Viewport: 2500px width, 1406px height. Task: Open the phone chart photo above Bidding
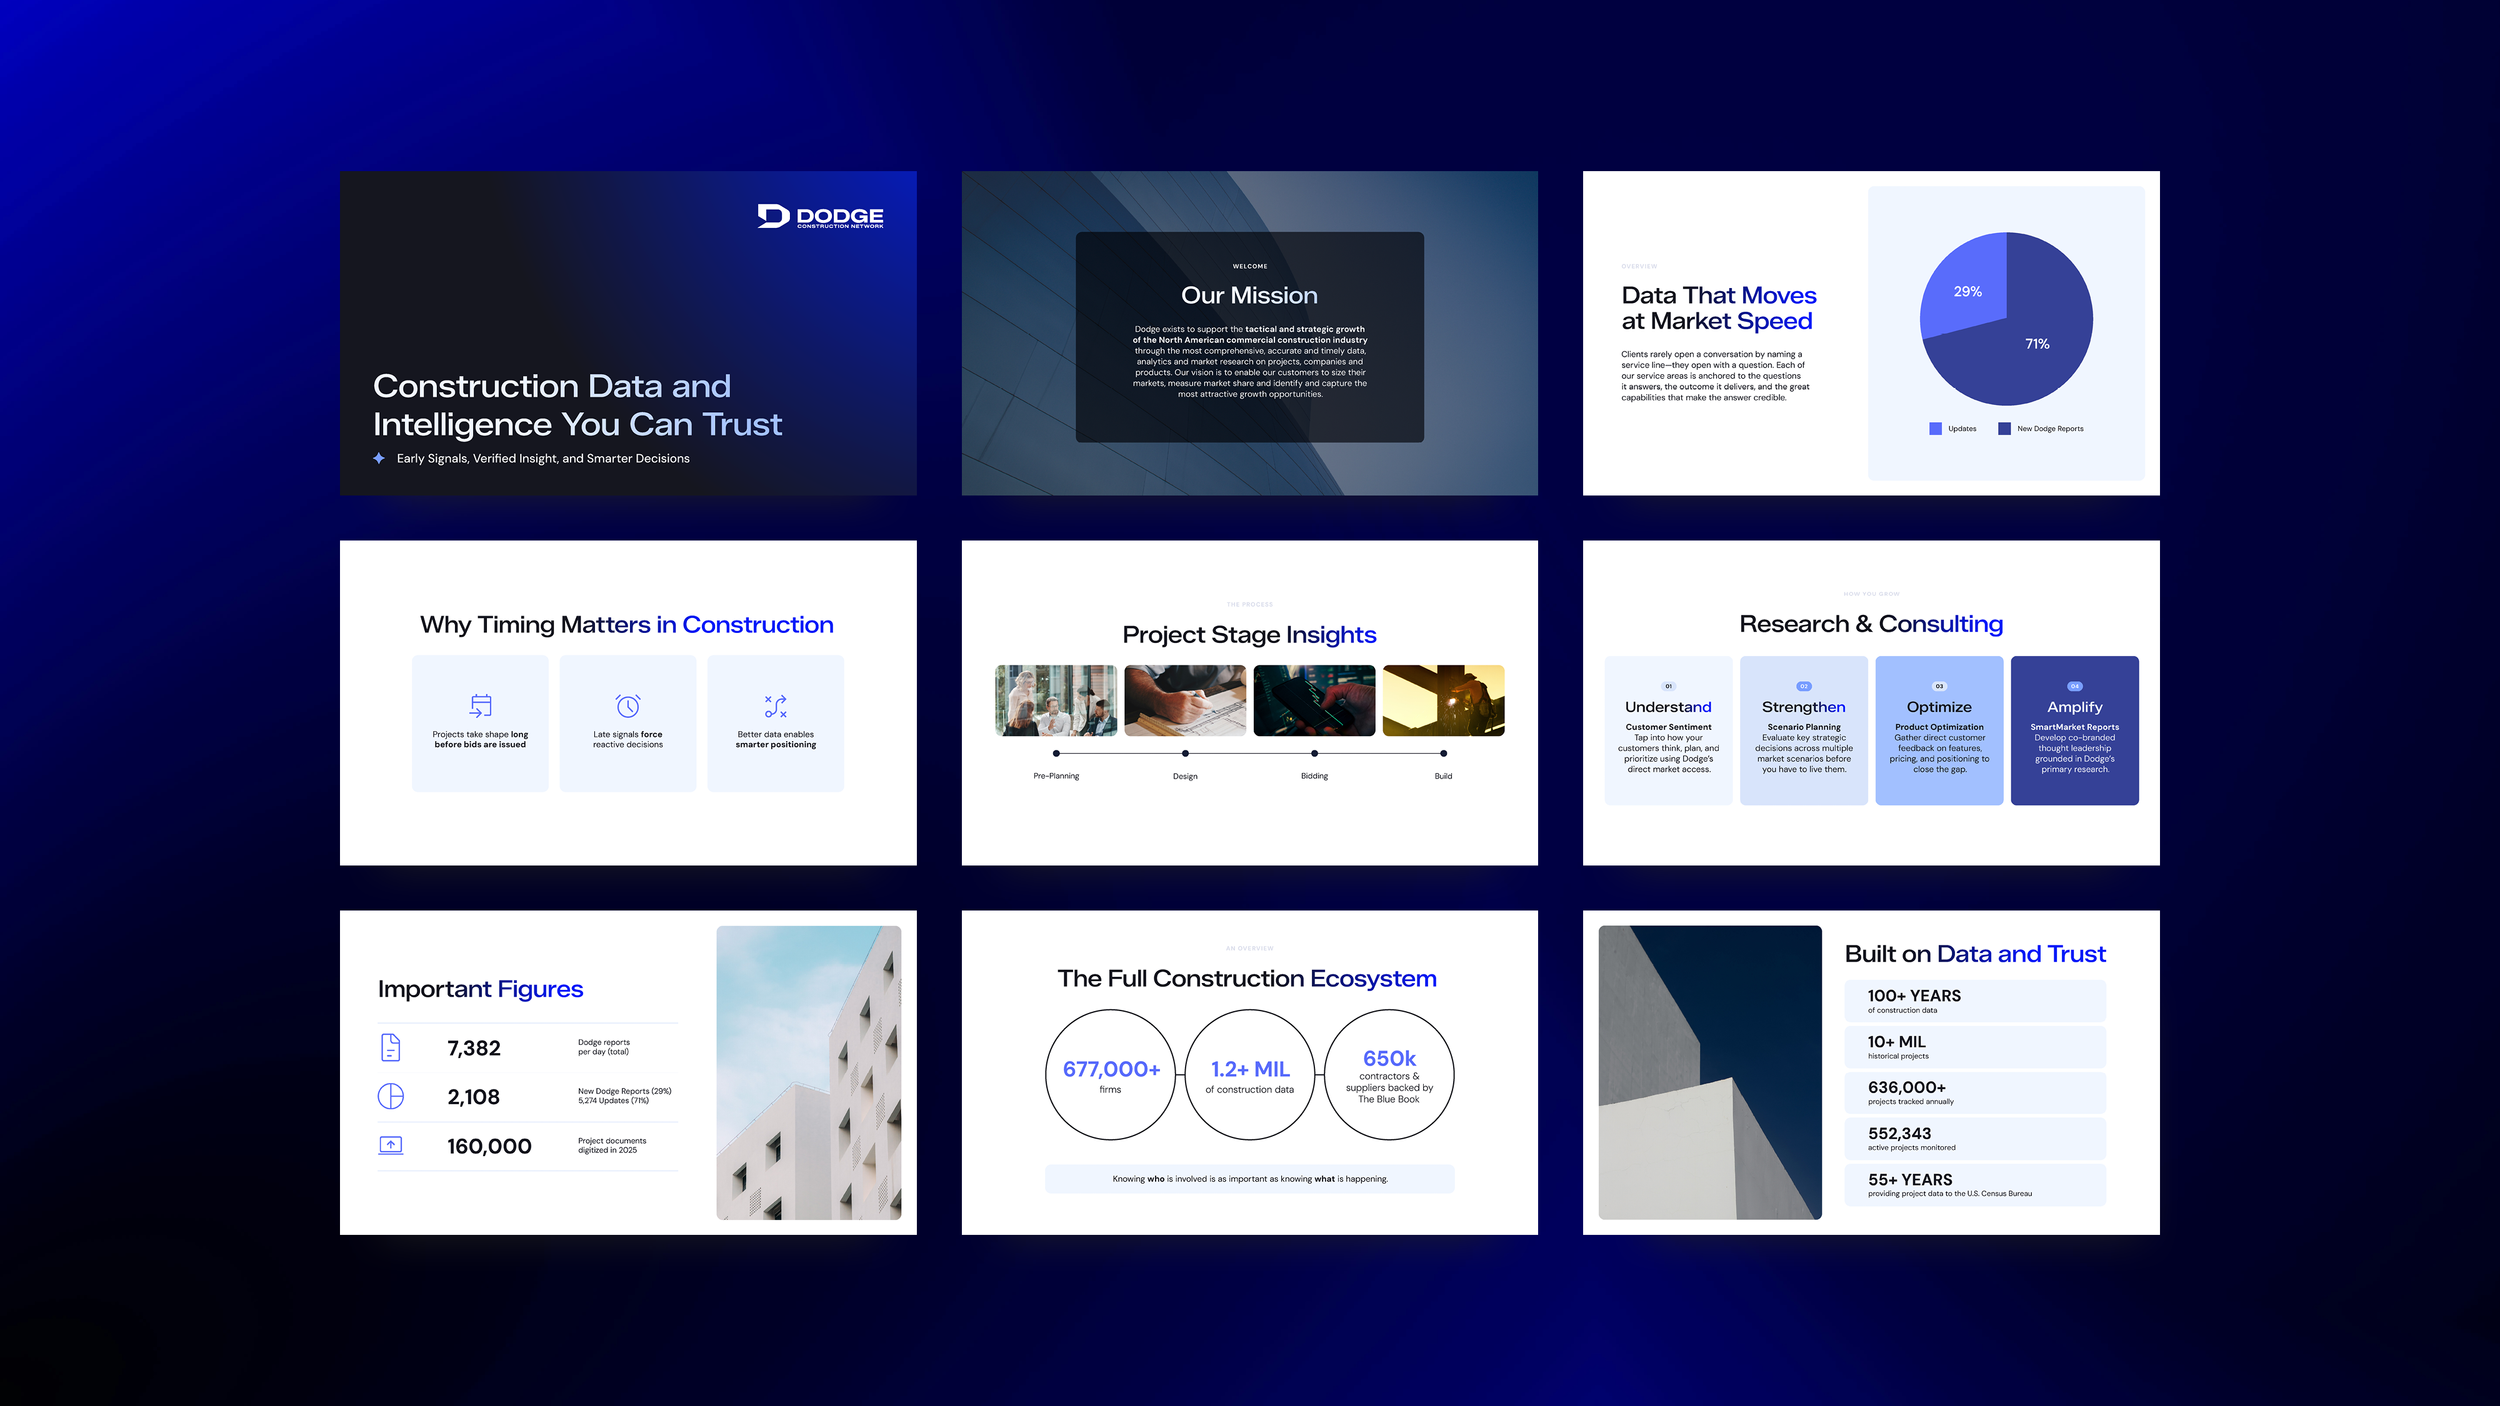tap(1314, 700)
